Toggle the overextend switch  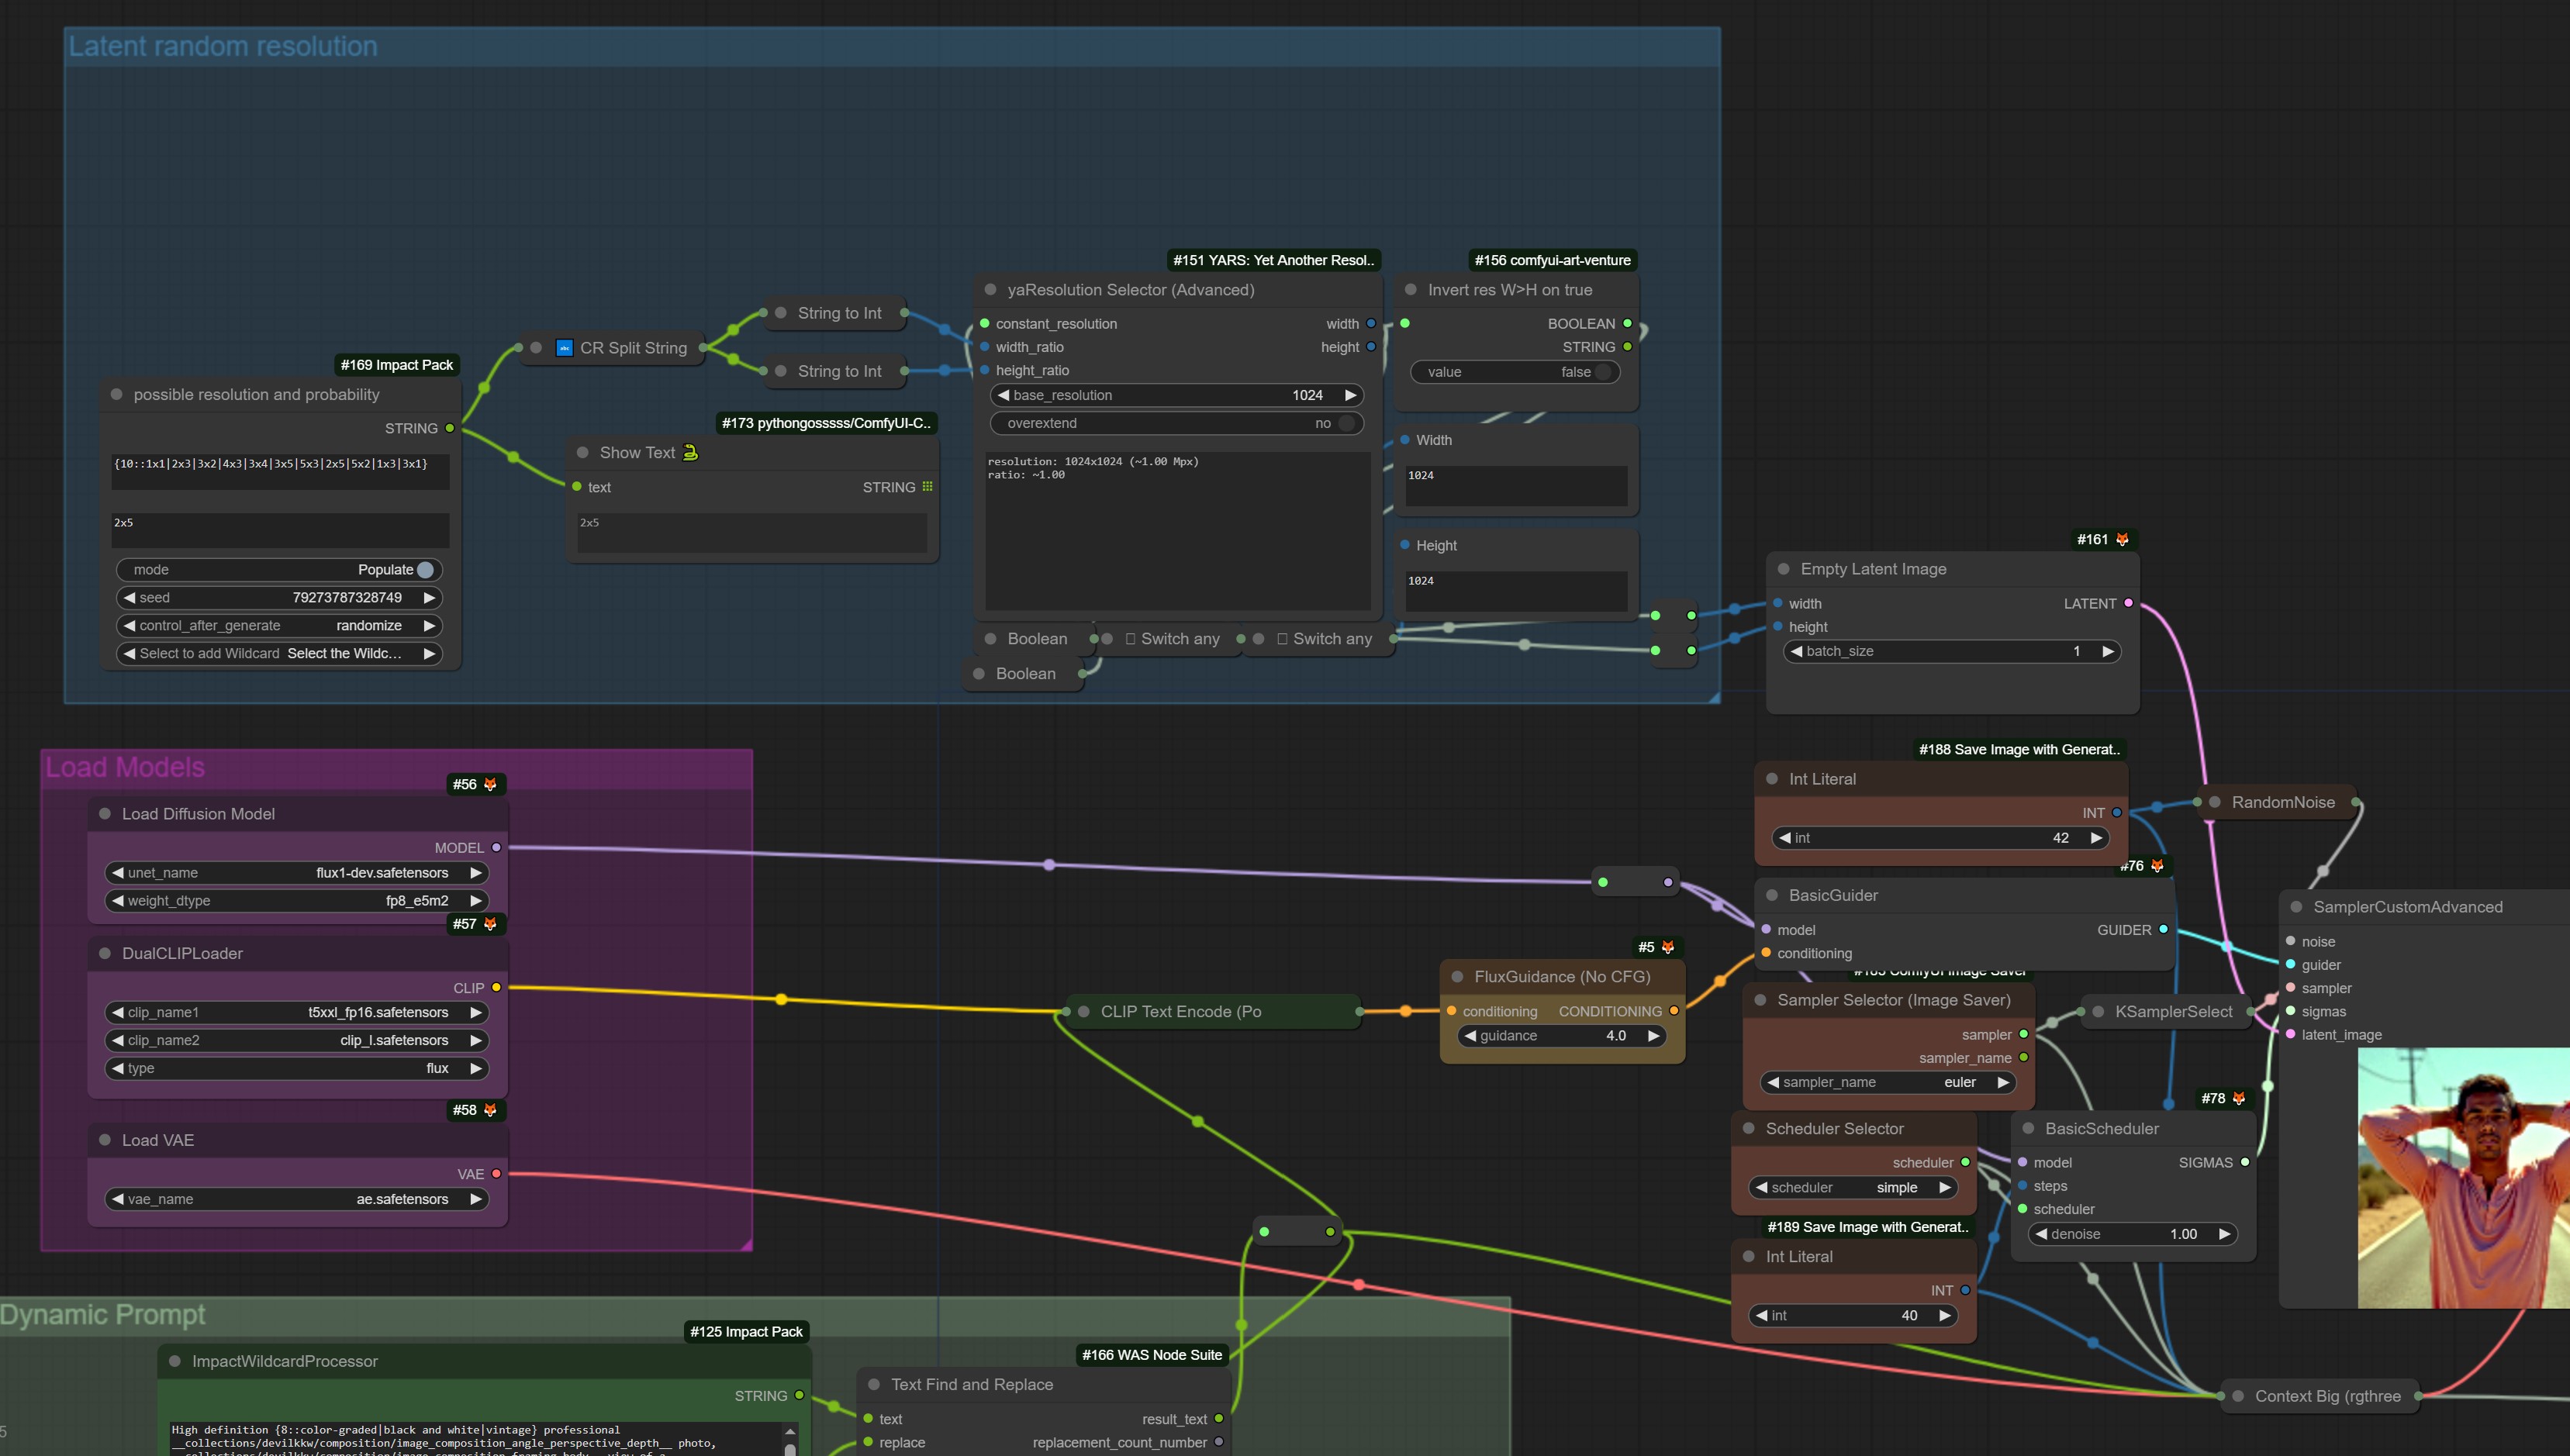(x=1346, y=424)
